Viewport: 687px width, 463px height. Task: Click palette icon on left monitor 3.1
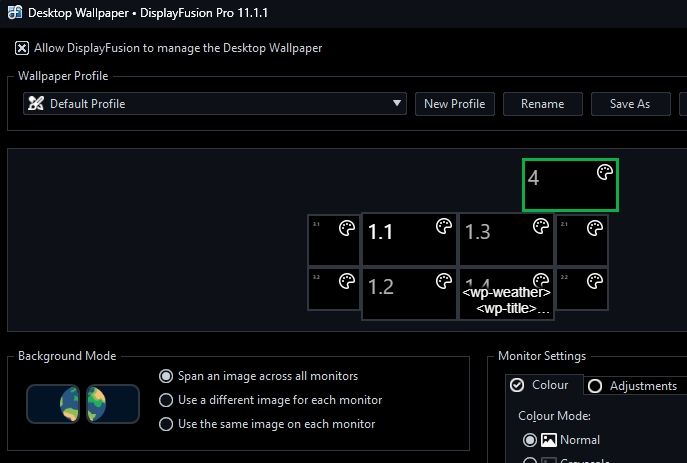pos(346,229)
